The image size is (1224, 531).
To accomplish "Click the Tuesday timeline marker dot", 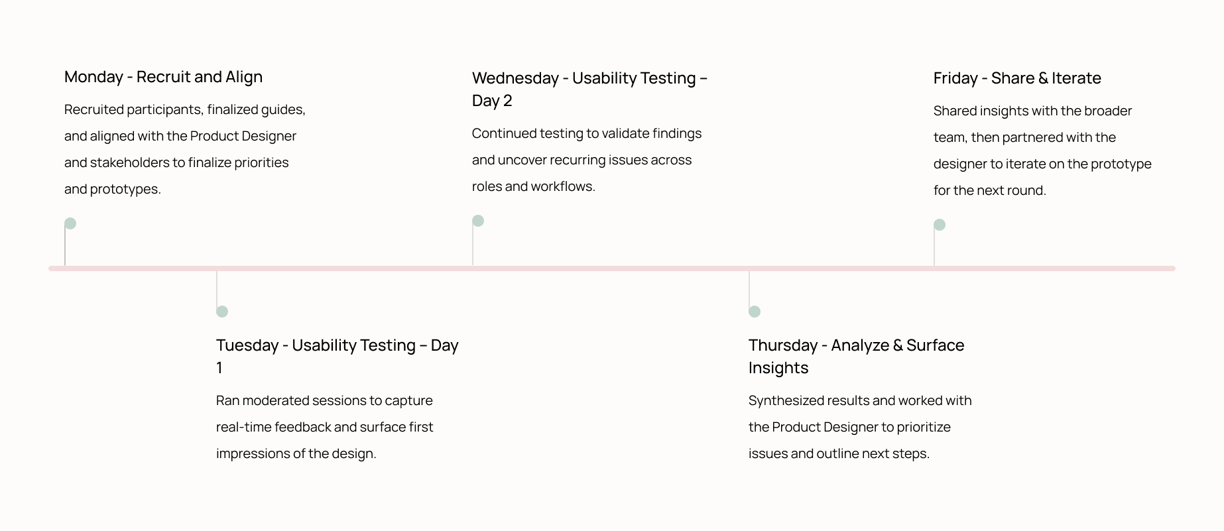I will (x=222, y=311).
